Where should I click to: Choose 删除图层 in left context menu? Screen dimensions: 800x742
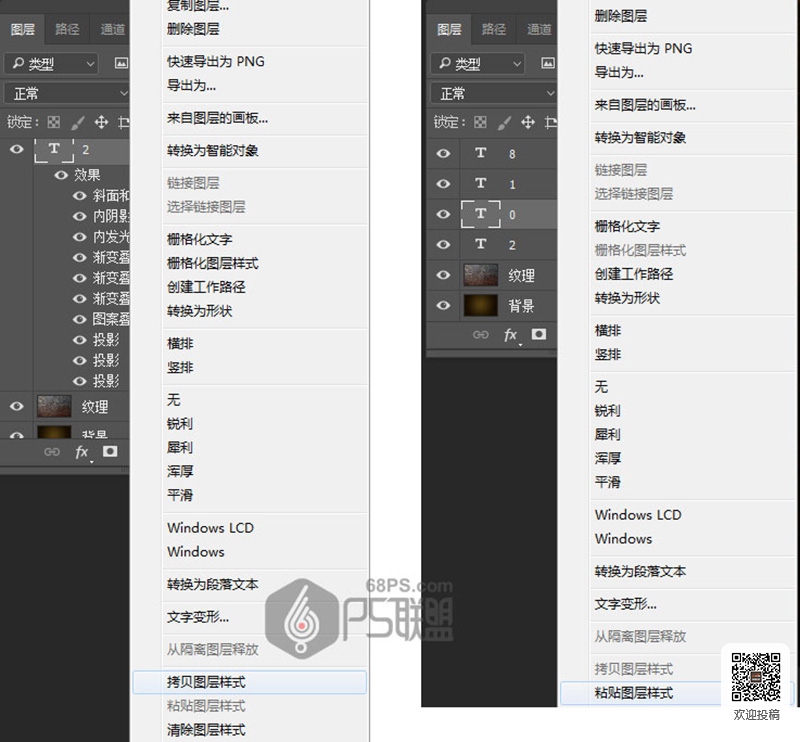pos(193,29)
